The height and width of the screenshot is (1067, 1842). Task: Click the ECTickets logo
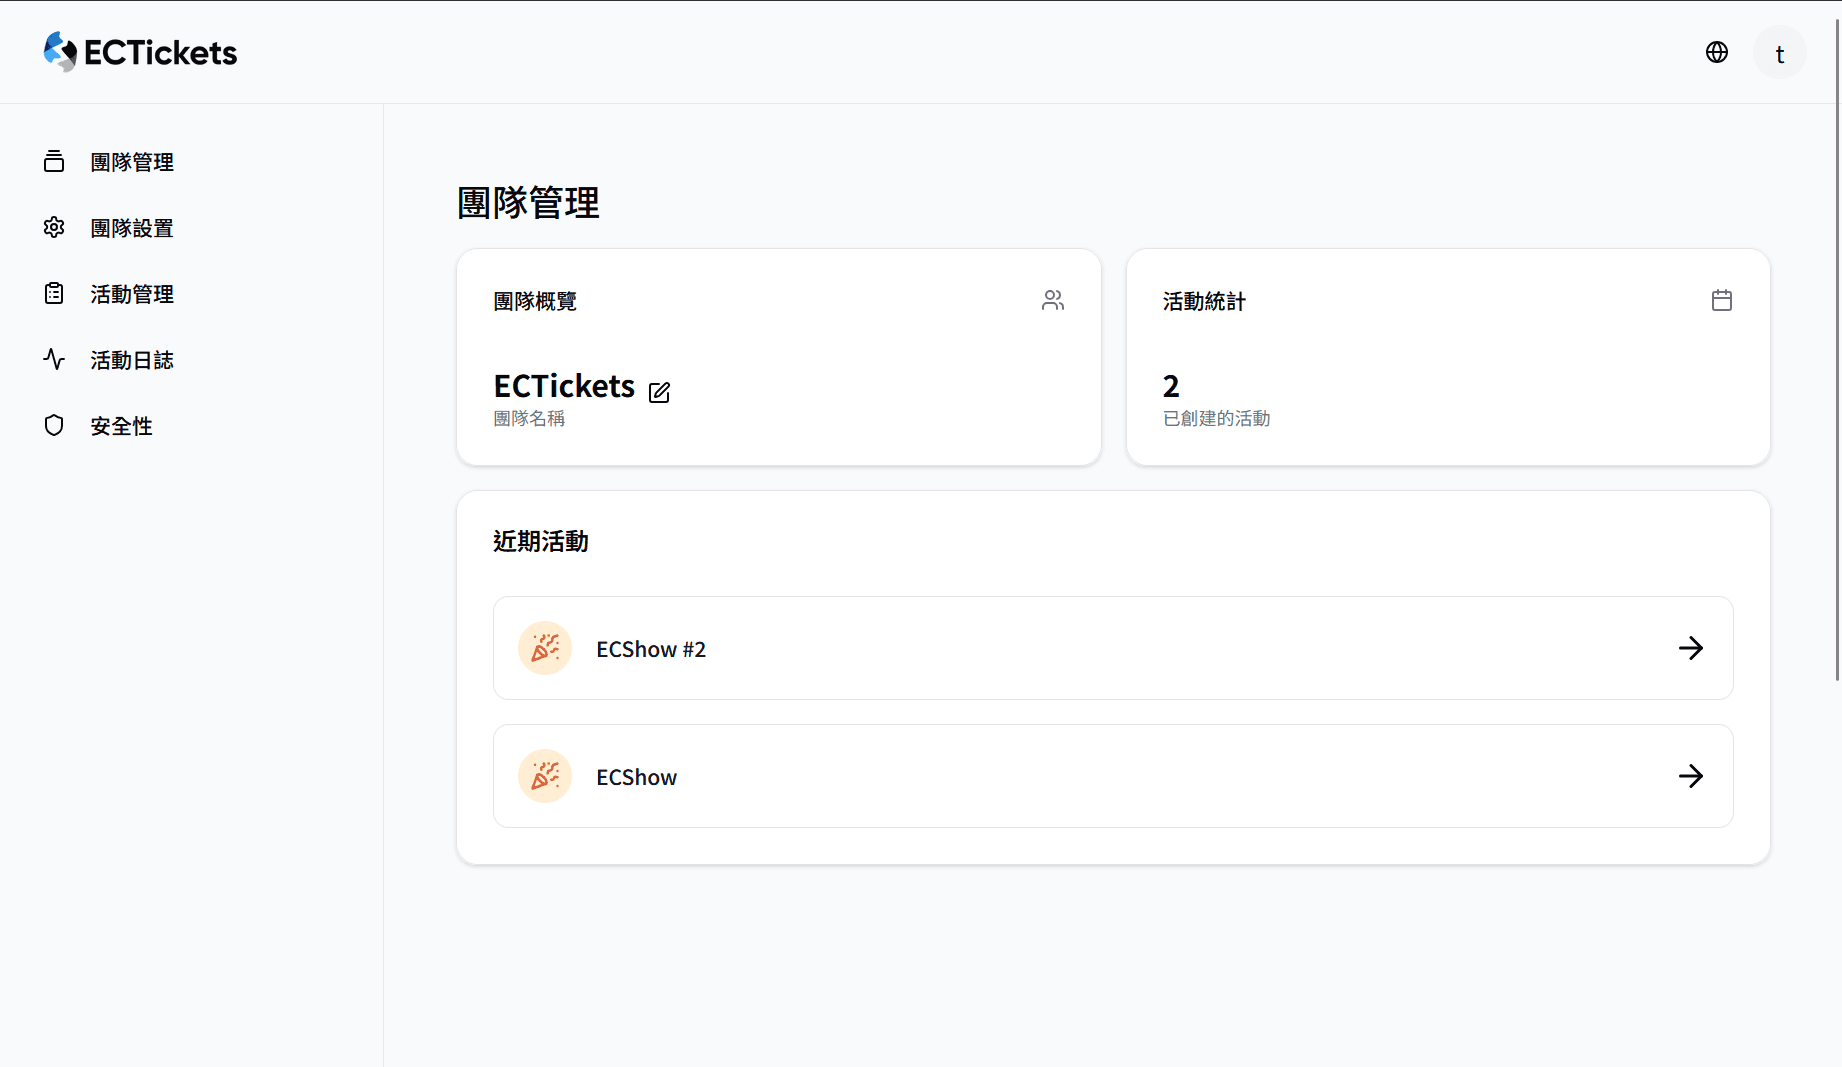(x=140, y=52)
